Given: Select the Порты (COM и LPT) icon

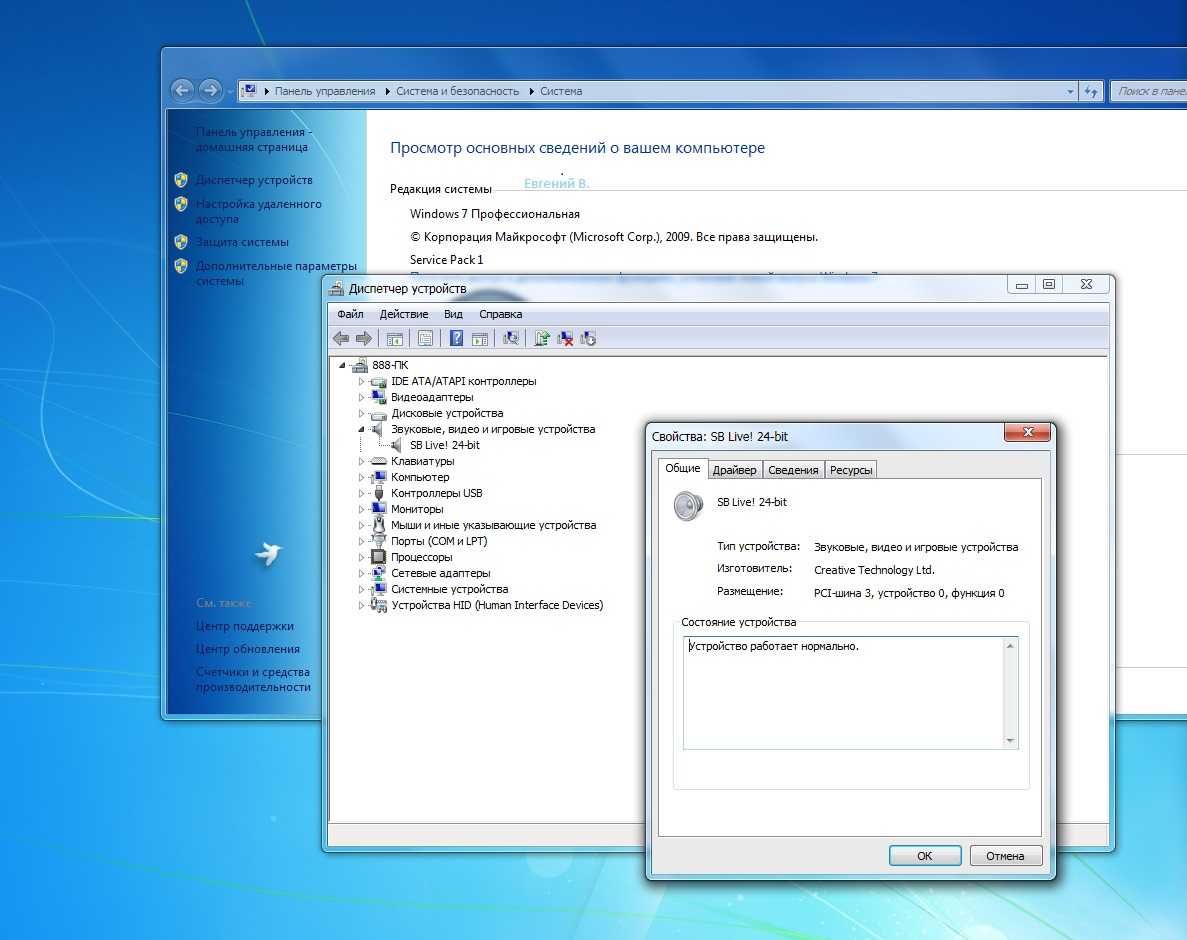Looking at the screenshot, I should coord(379,540).
